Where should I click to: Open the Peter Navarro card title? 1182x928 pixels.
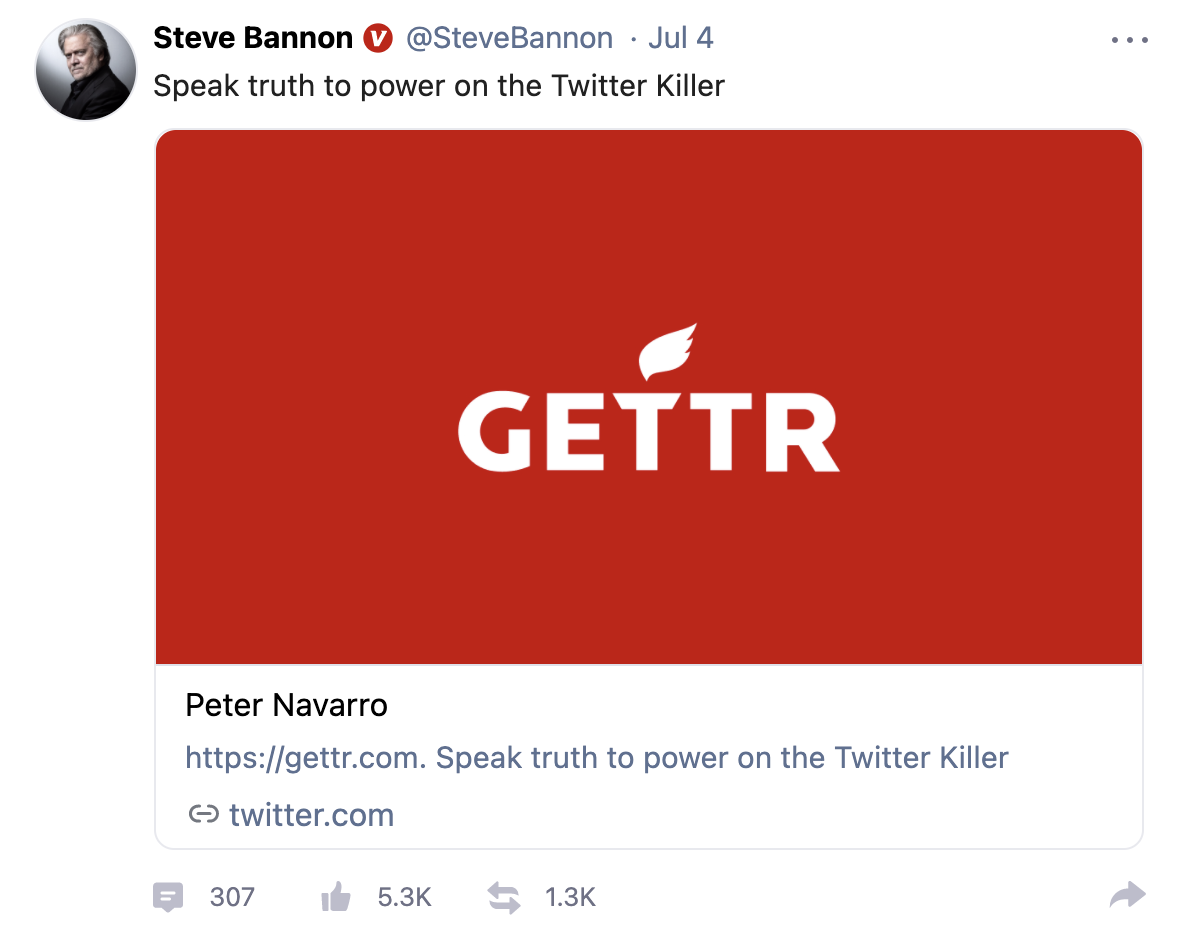tap(286, 706)
